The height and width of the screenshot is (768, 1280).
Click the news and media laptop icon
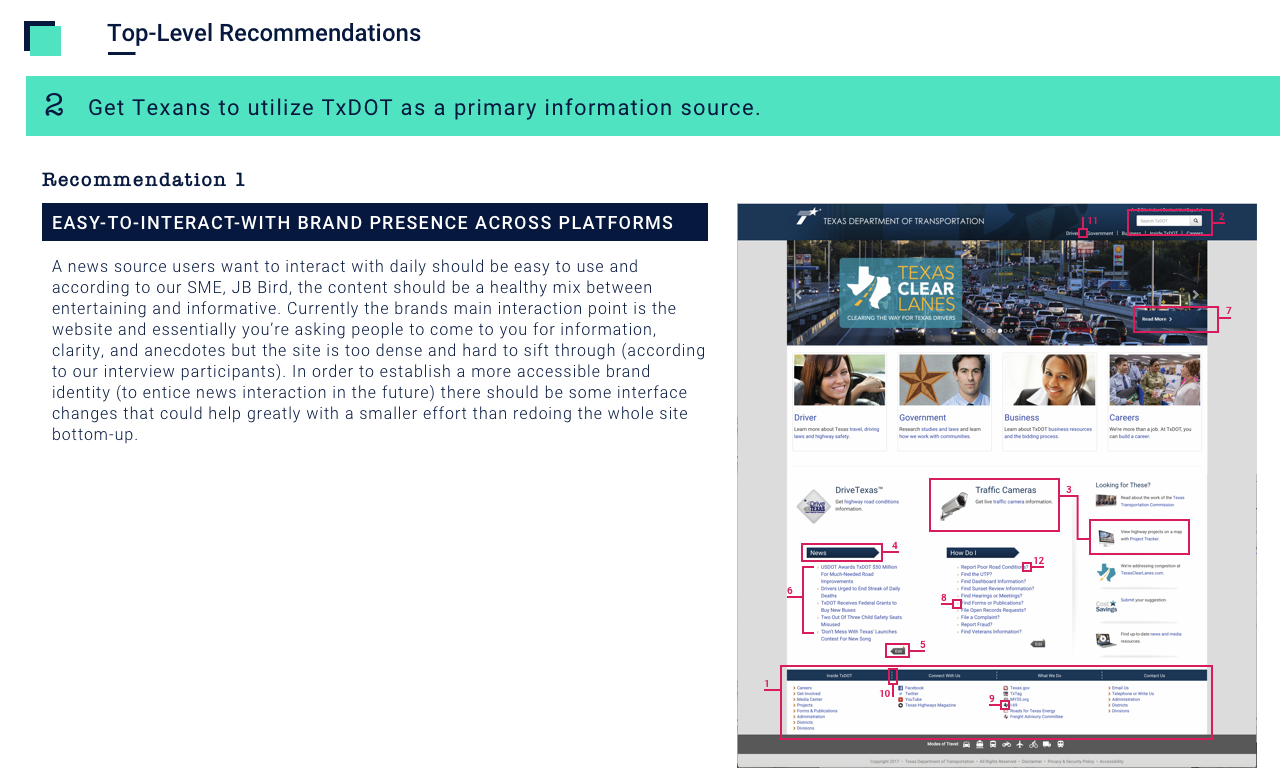coord(1105,640)
